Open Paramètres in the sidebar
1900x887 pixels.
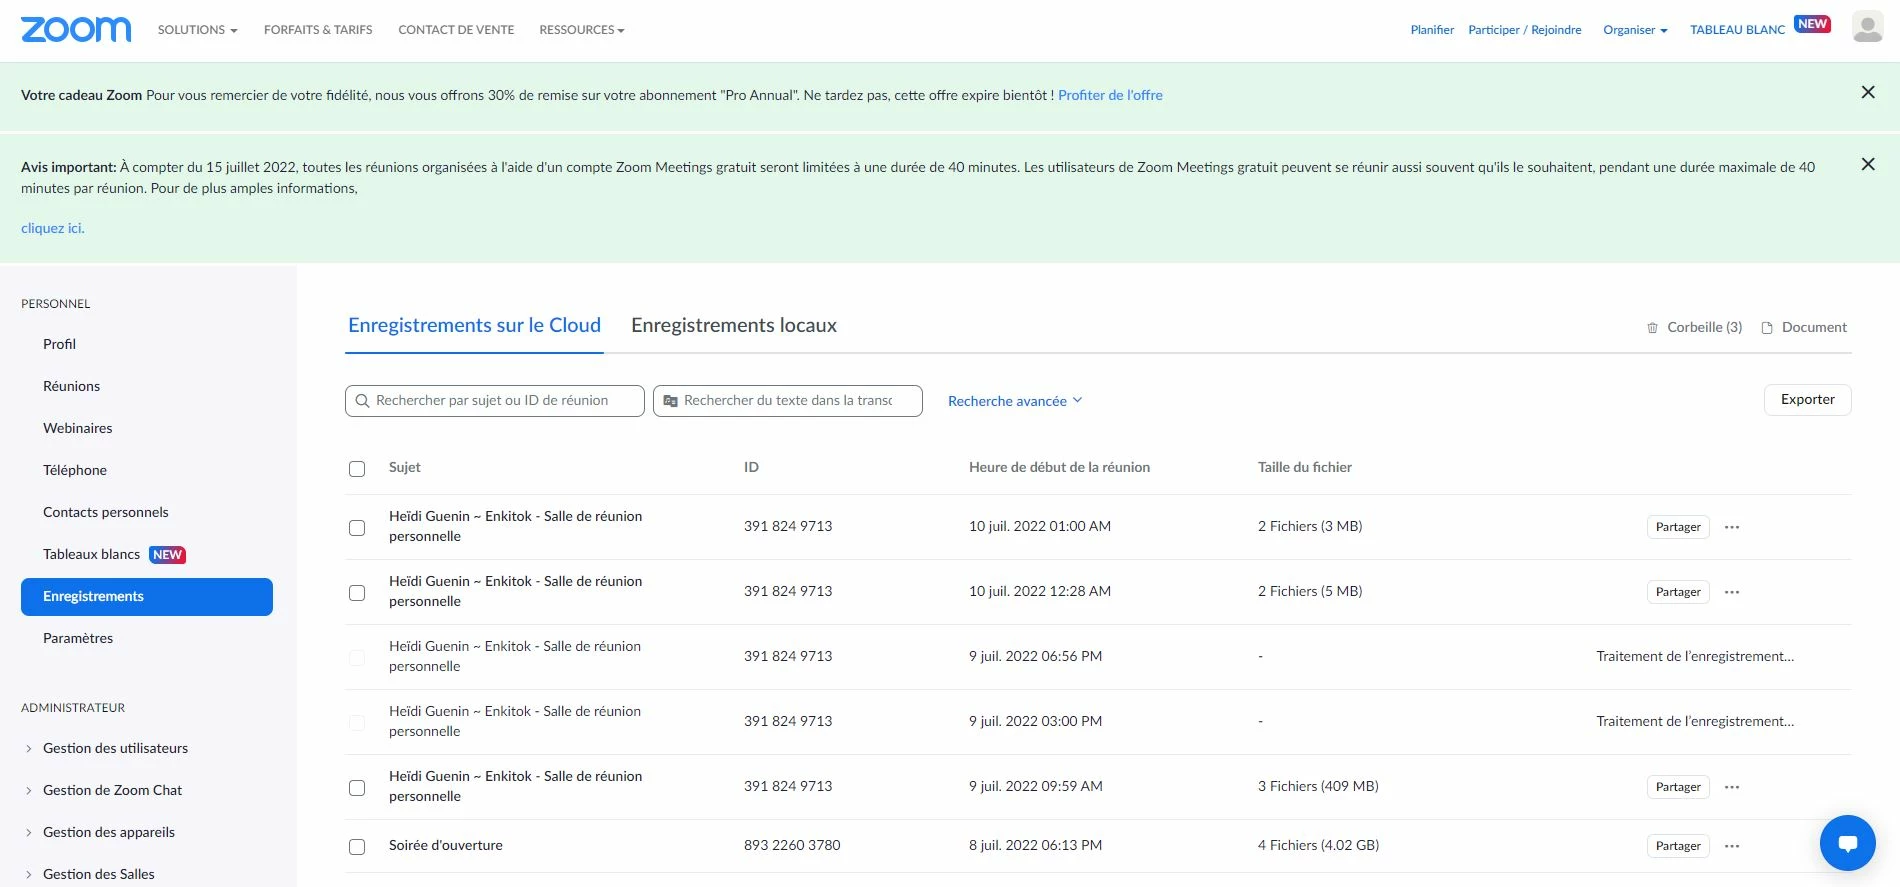tap(78, 638)
